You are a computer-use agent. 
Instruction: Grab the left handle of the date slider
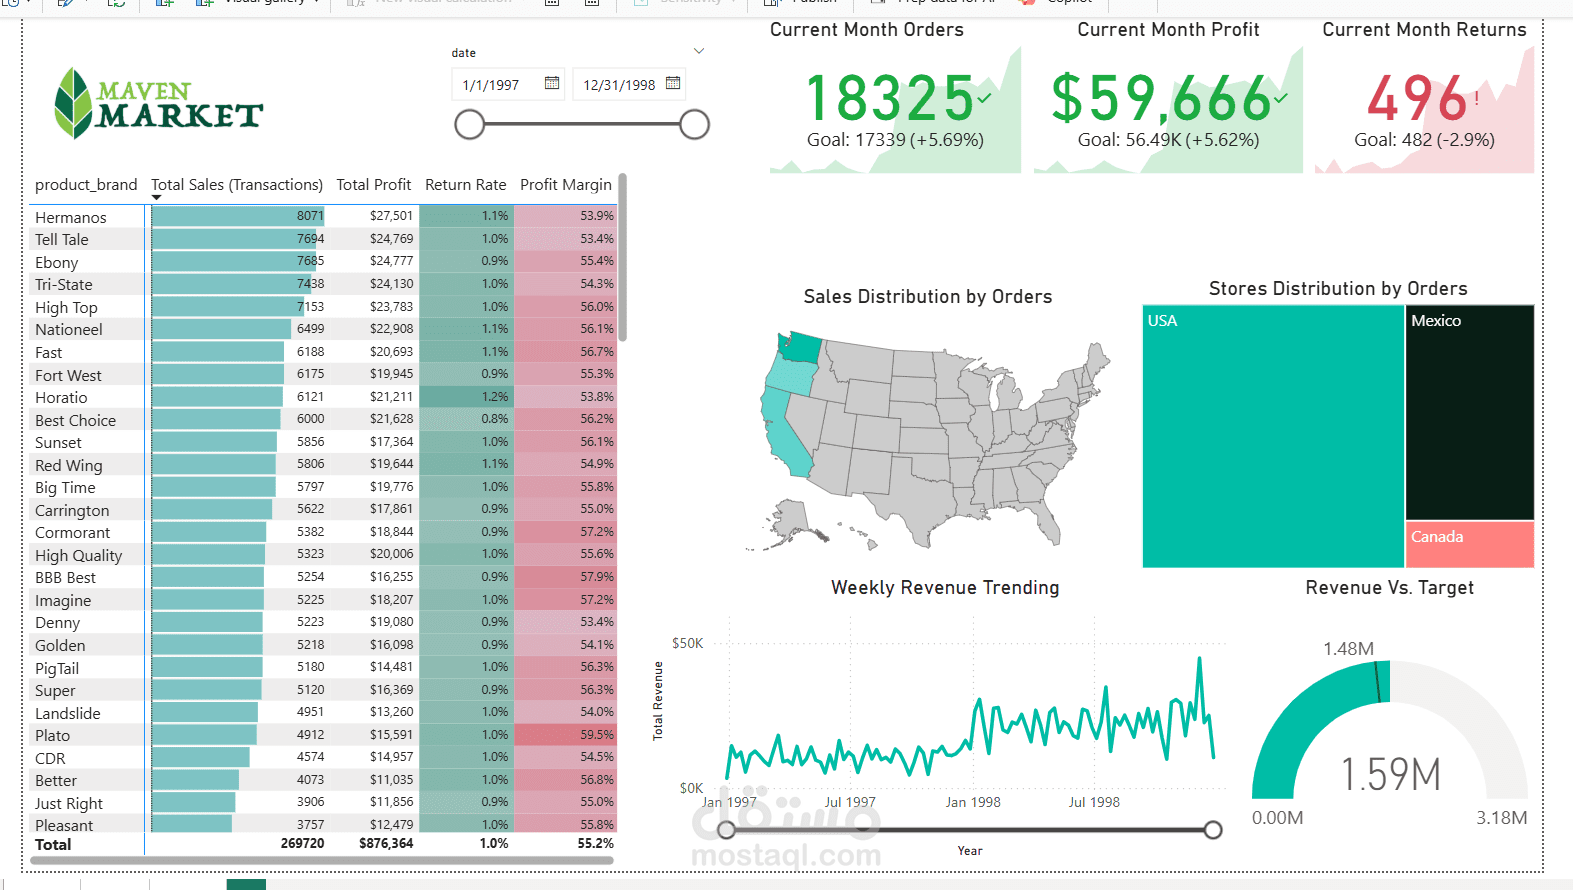point(470,125)
